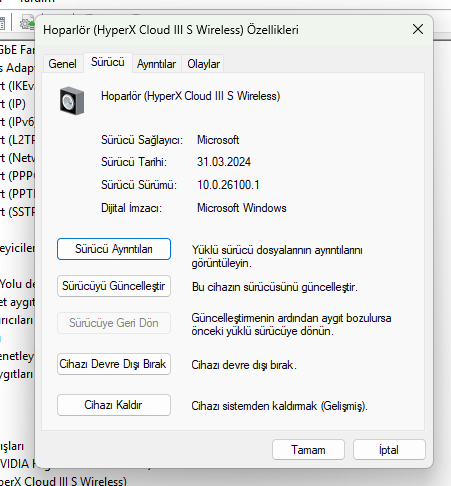The width and height of the screenshot is (451, 486).
Task: Click Cihazı Devre Dışı Bırak
Action: [114, 364]
